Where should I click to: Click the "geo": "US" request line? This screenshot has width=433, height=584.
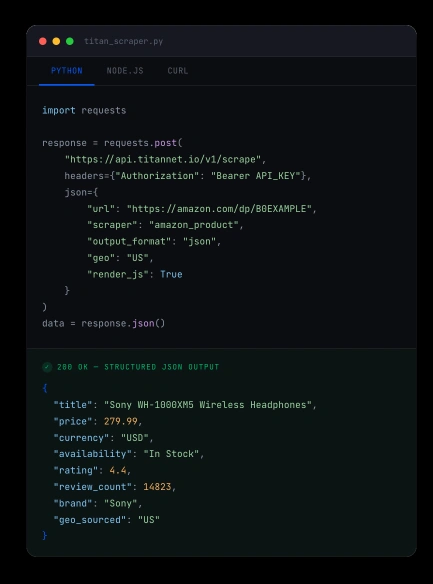coord(120,258)
